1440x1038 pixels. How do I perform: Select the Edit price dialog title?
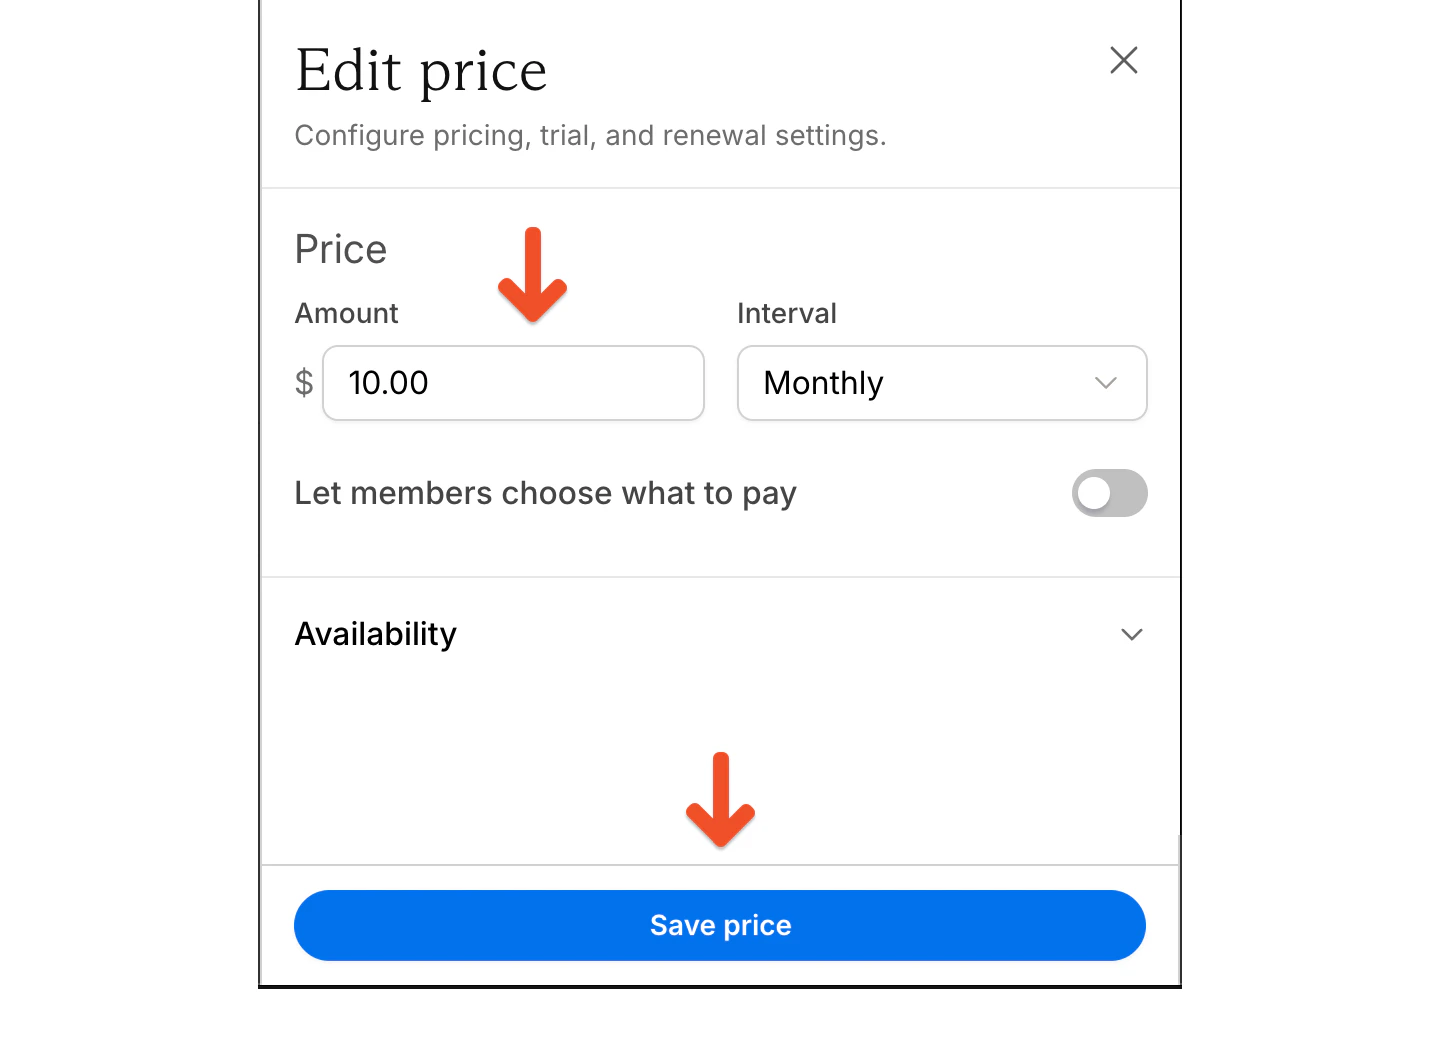(421, 70)
